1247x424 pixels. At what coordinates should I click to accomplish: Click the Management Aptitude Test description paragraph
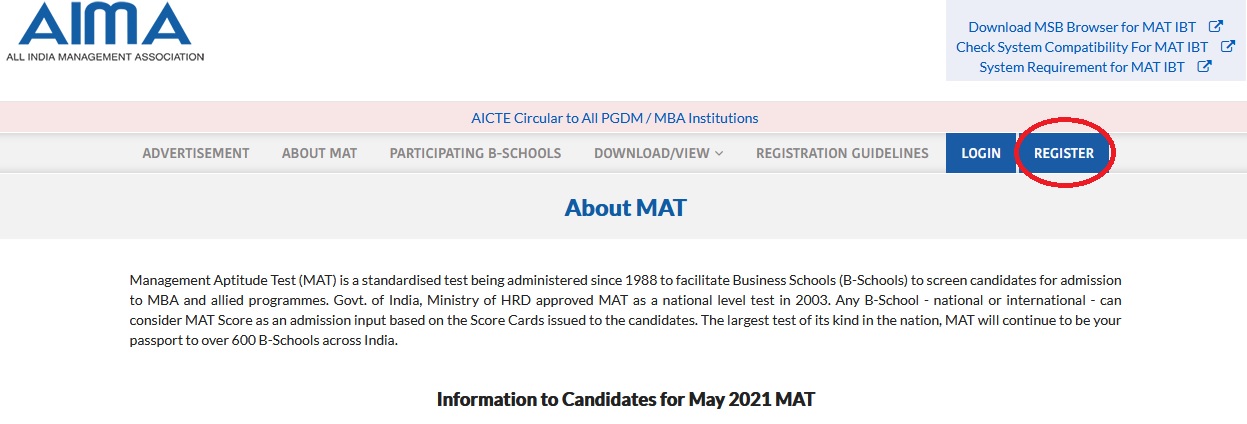[626, 310]
